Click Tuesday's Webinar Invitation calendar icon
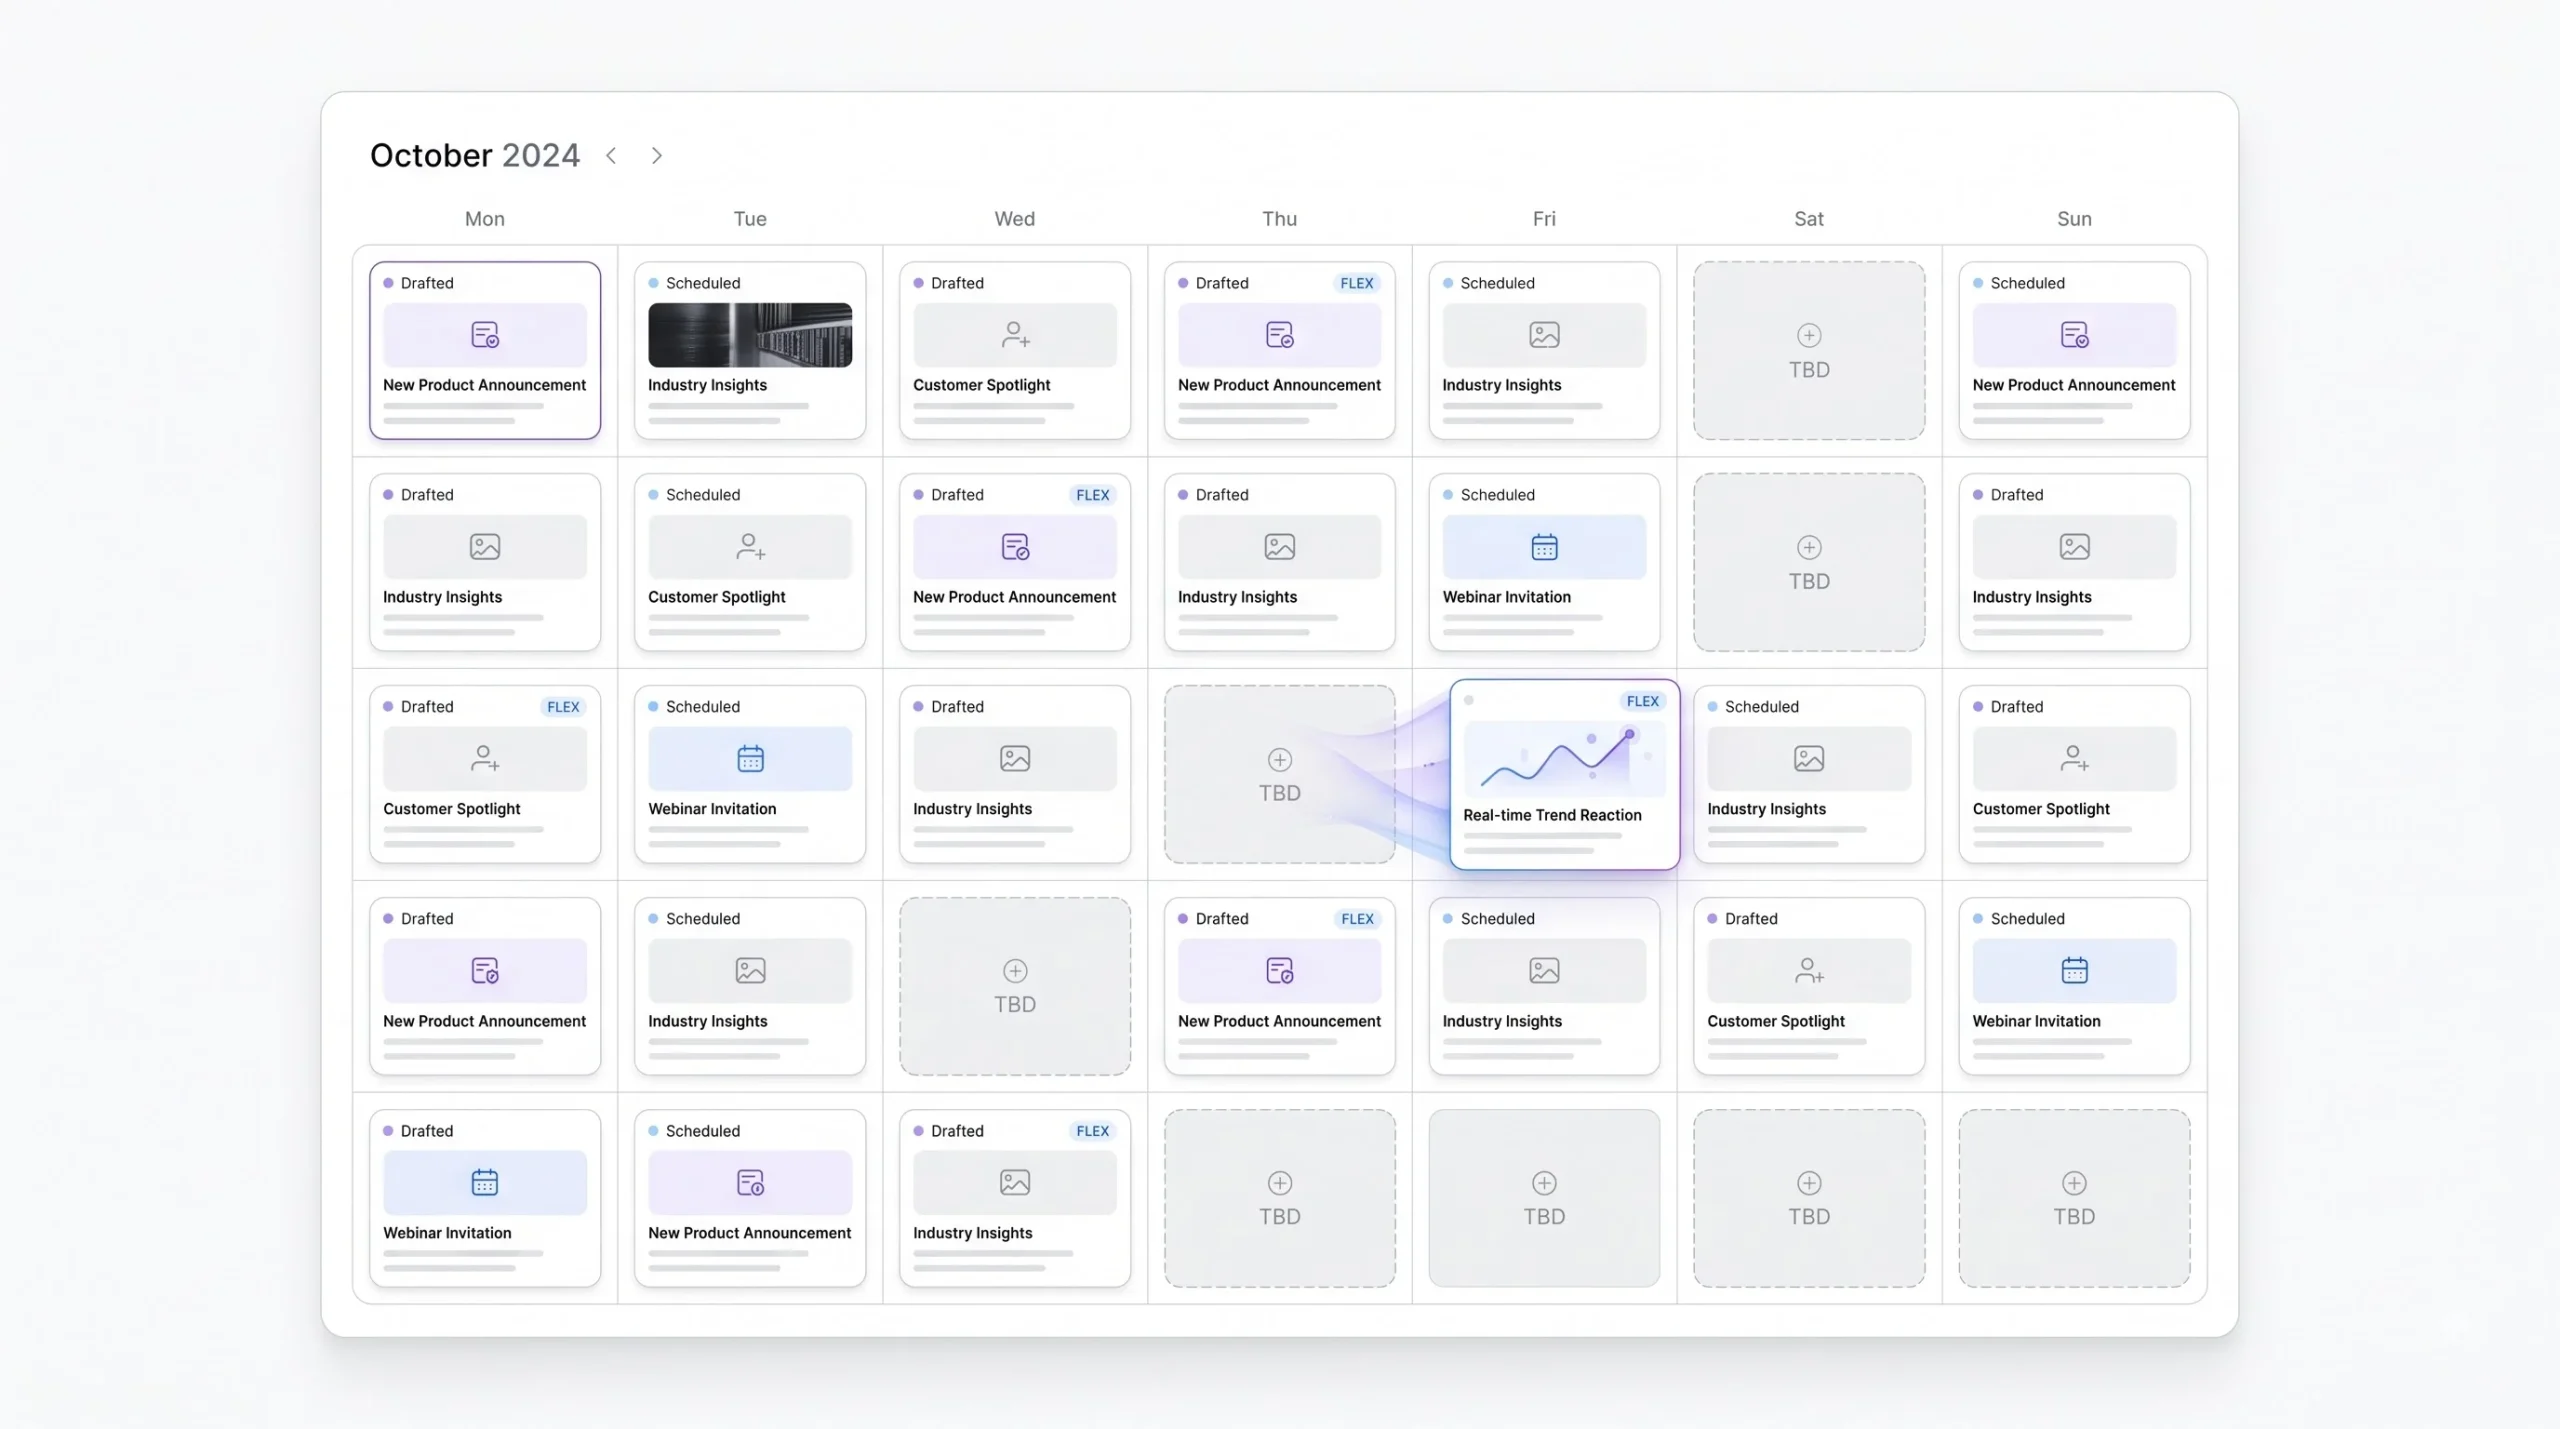Viewport: 2560px width, 1429px height. (x=750, y=758)
